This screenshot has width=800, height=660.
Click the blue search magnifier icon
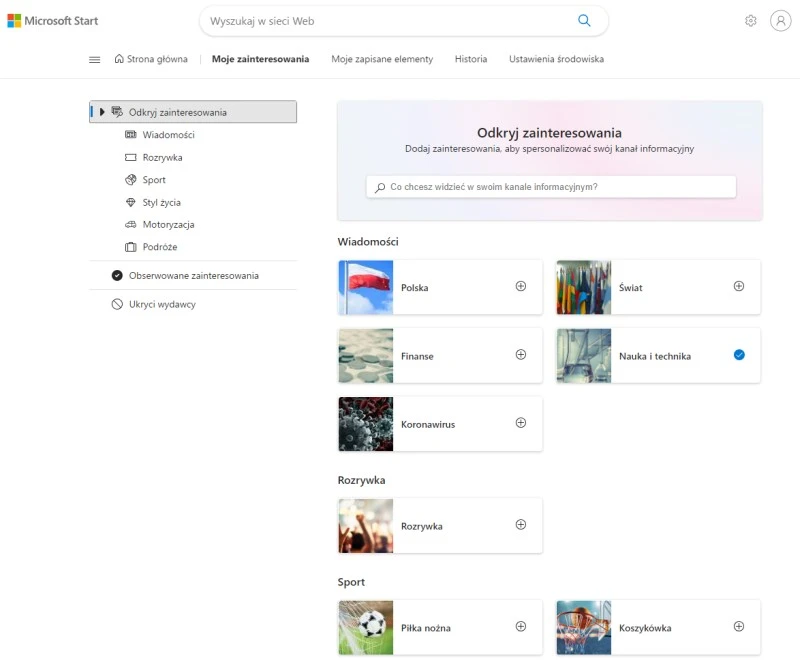584,20
